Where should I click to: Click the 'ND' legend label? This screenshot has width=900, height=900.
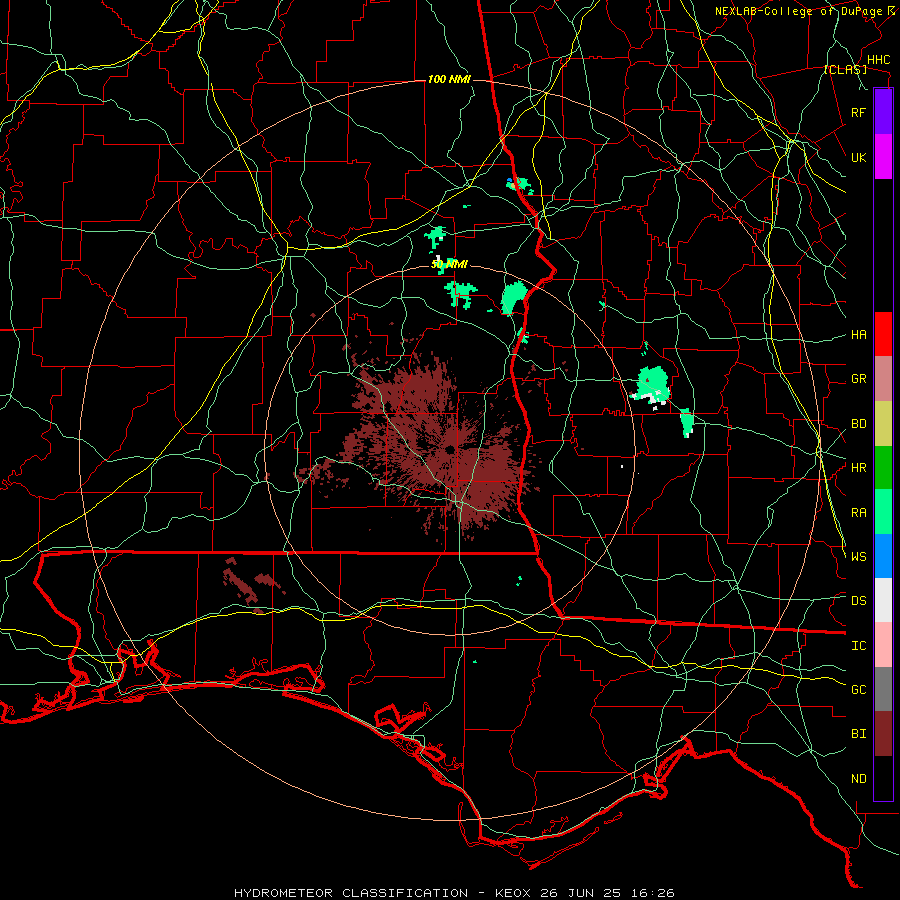pos(858,779)
